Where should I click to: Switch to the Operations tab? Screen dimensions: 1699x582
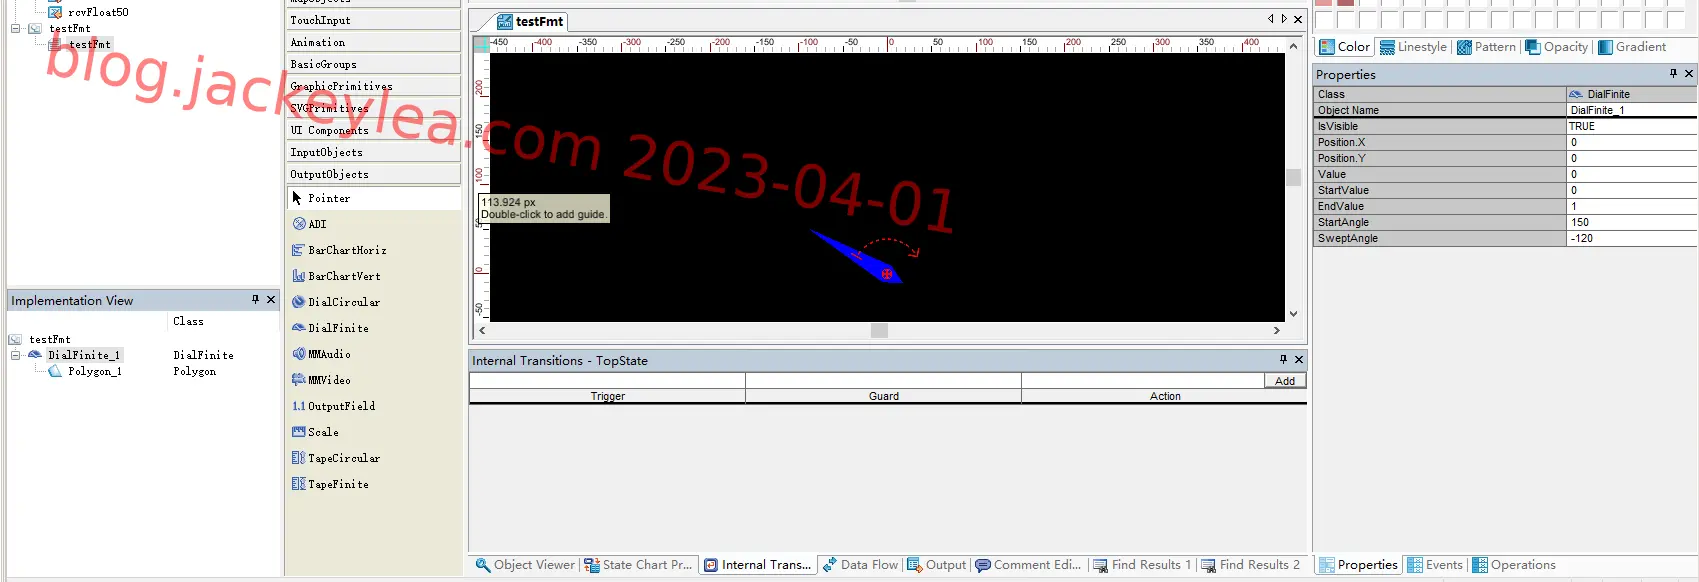(x=1514, y=565)
